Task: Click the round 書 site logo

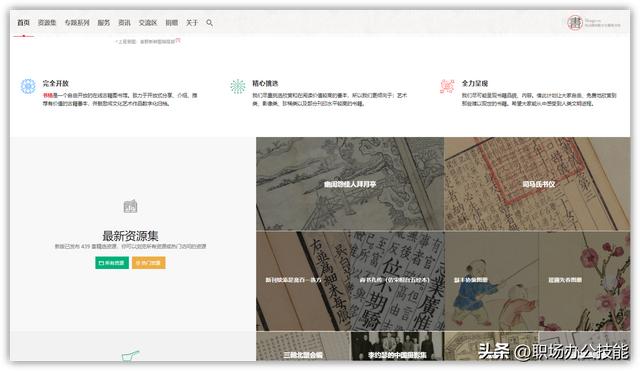Action: click(575, 23)
